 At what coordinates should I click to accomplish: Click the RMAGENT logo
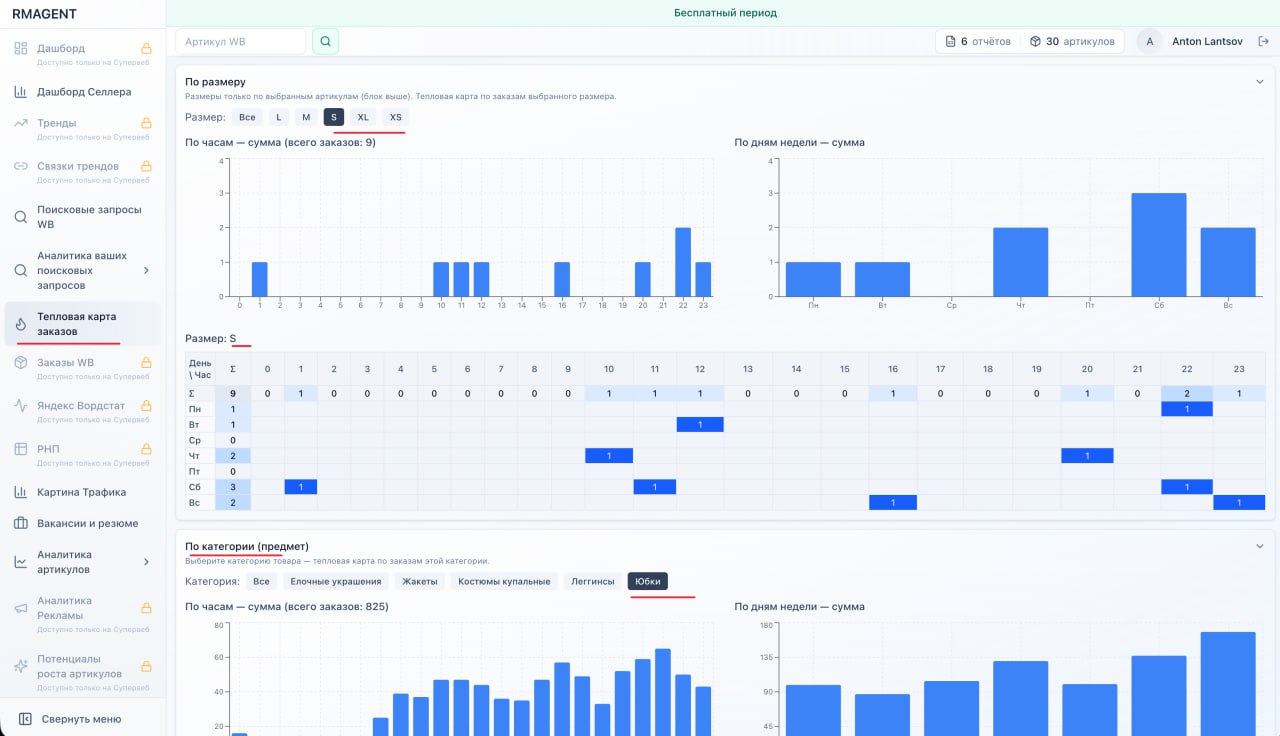pyautogui.click(x=44, y=14)
